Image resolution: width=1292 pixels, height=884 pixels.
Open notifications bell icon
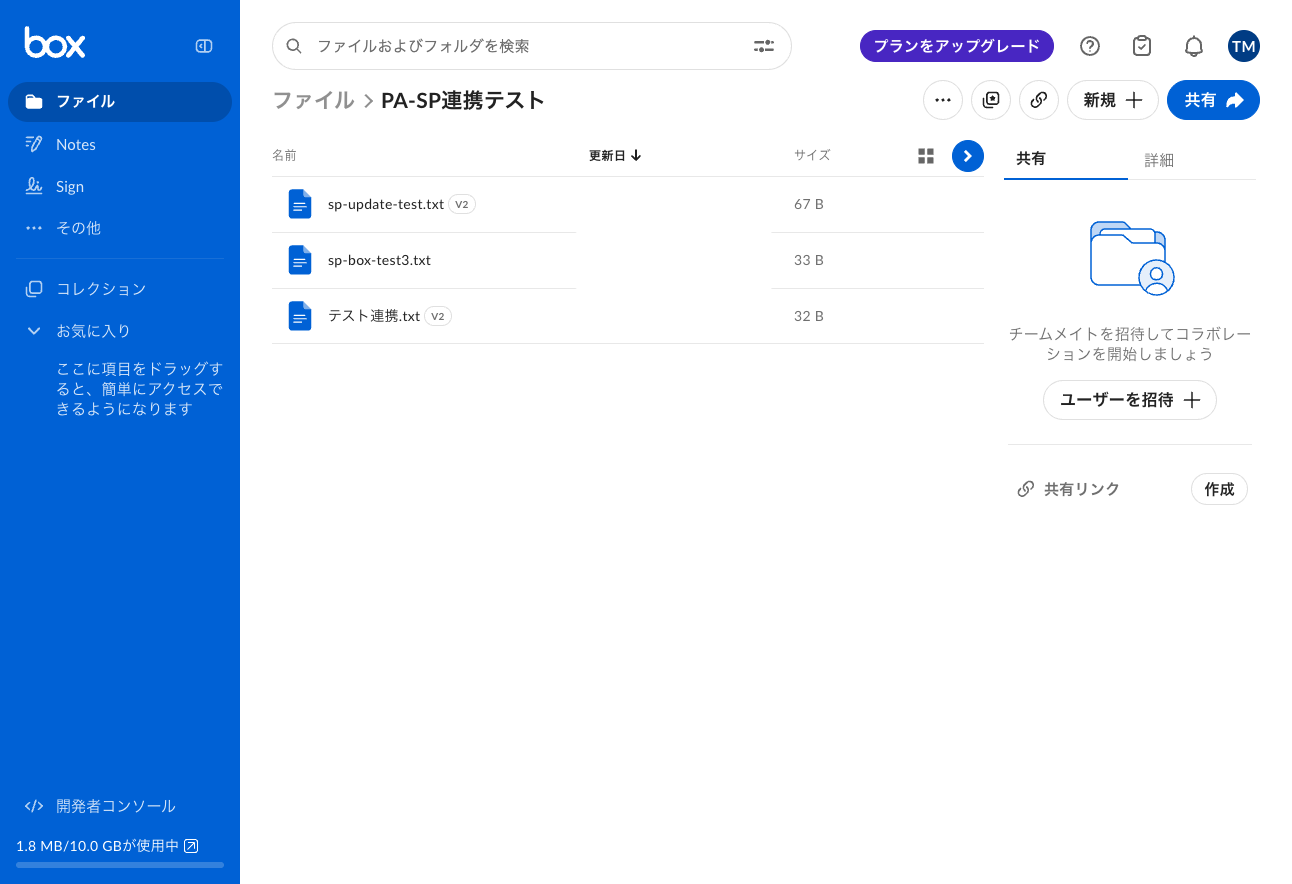[1194, 46]
